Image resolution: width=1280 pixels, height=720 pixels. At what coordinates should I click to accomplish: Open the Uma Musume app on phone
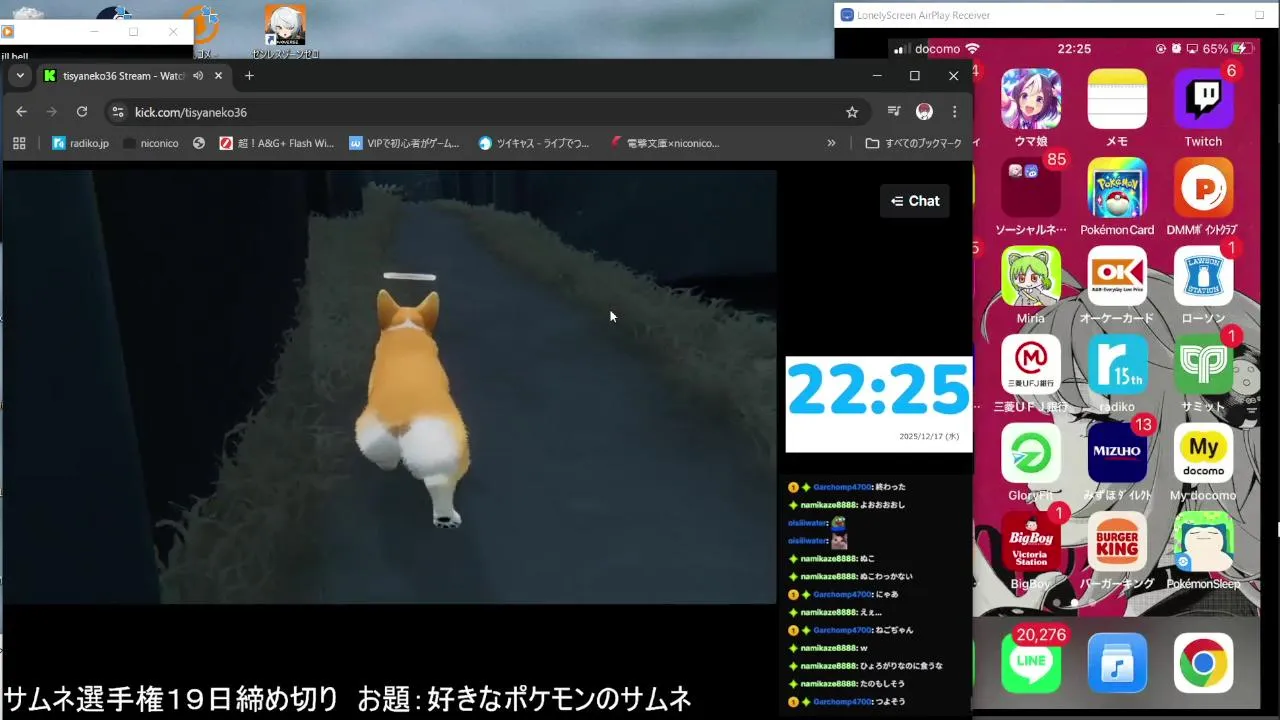(x=1031, y=98)
